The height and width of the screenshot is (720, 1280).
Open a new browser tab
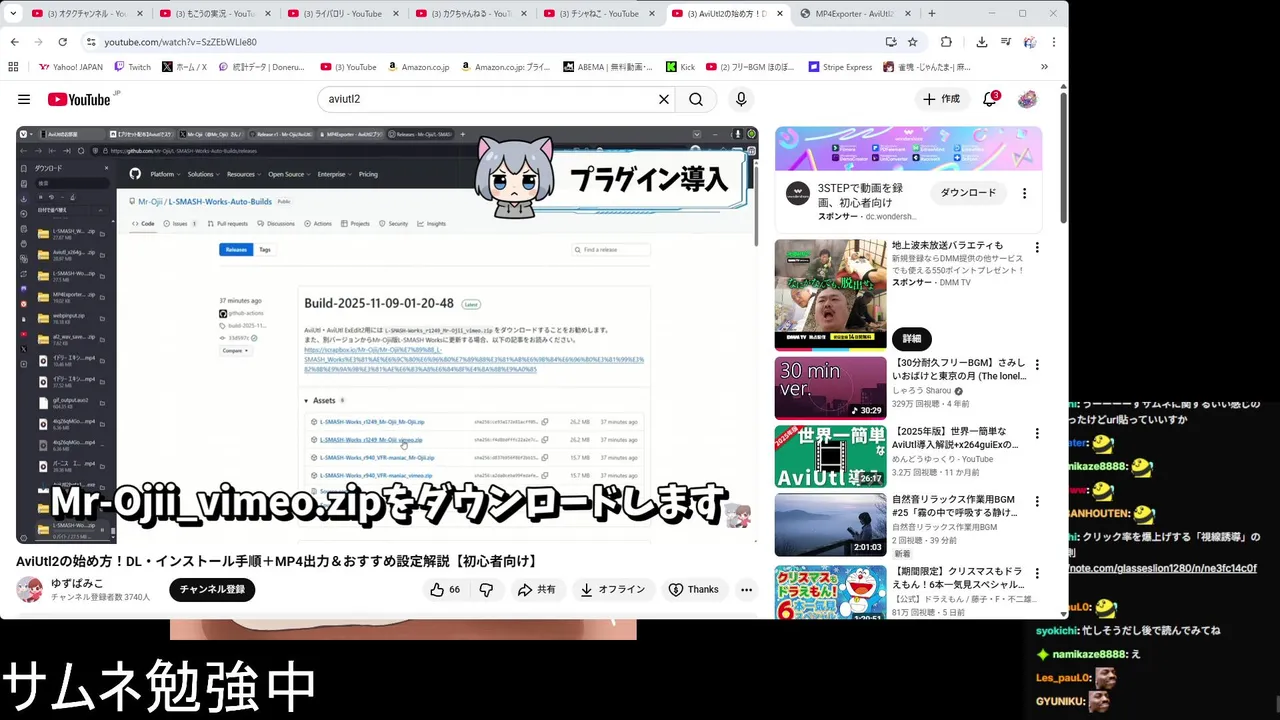pyautogui.click(x=932, y=14)
